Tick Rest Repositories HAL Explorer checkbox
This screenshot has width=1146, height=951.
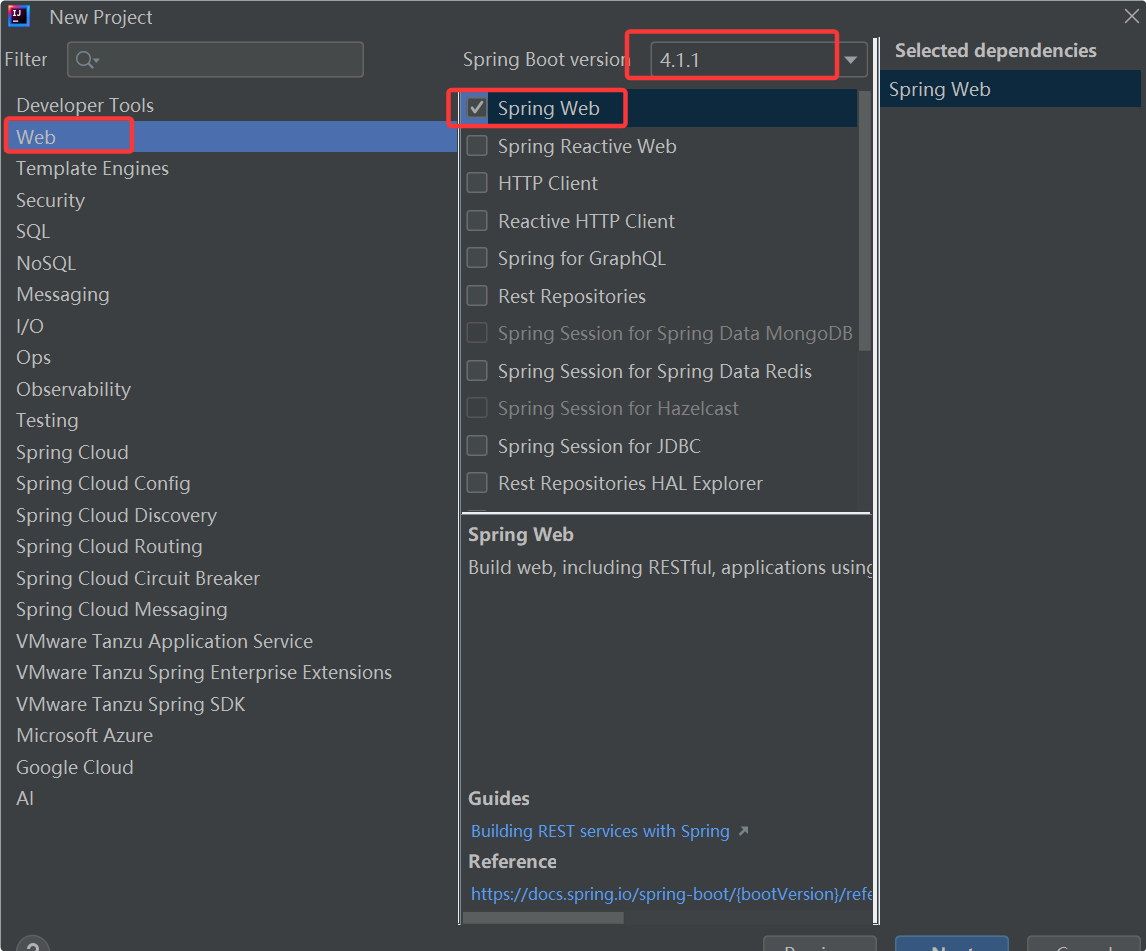[x=477, y=483]
